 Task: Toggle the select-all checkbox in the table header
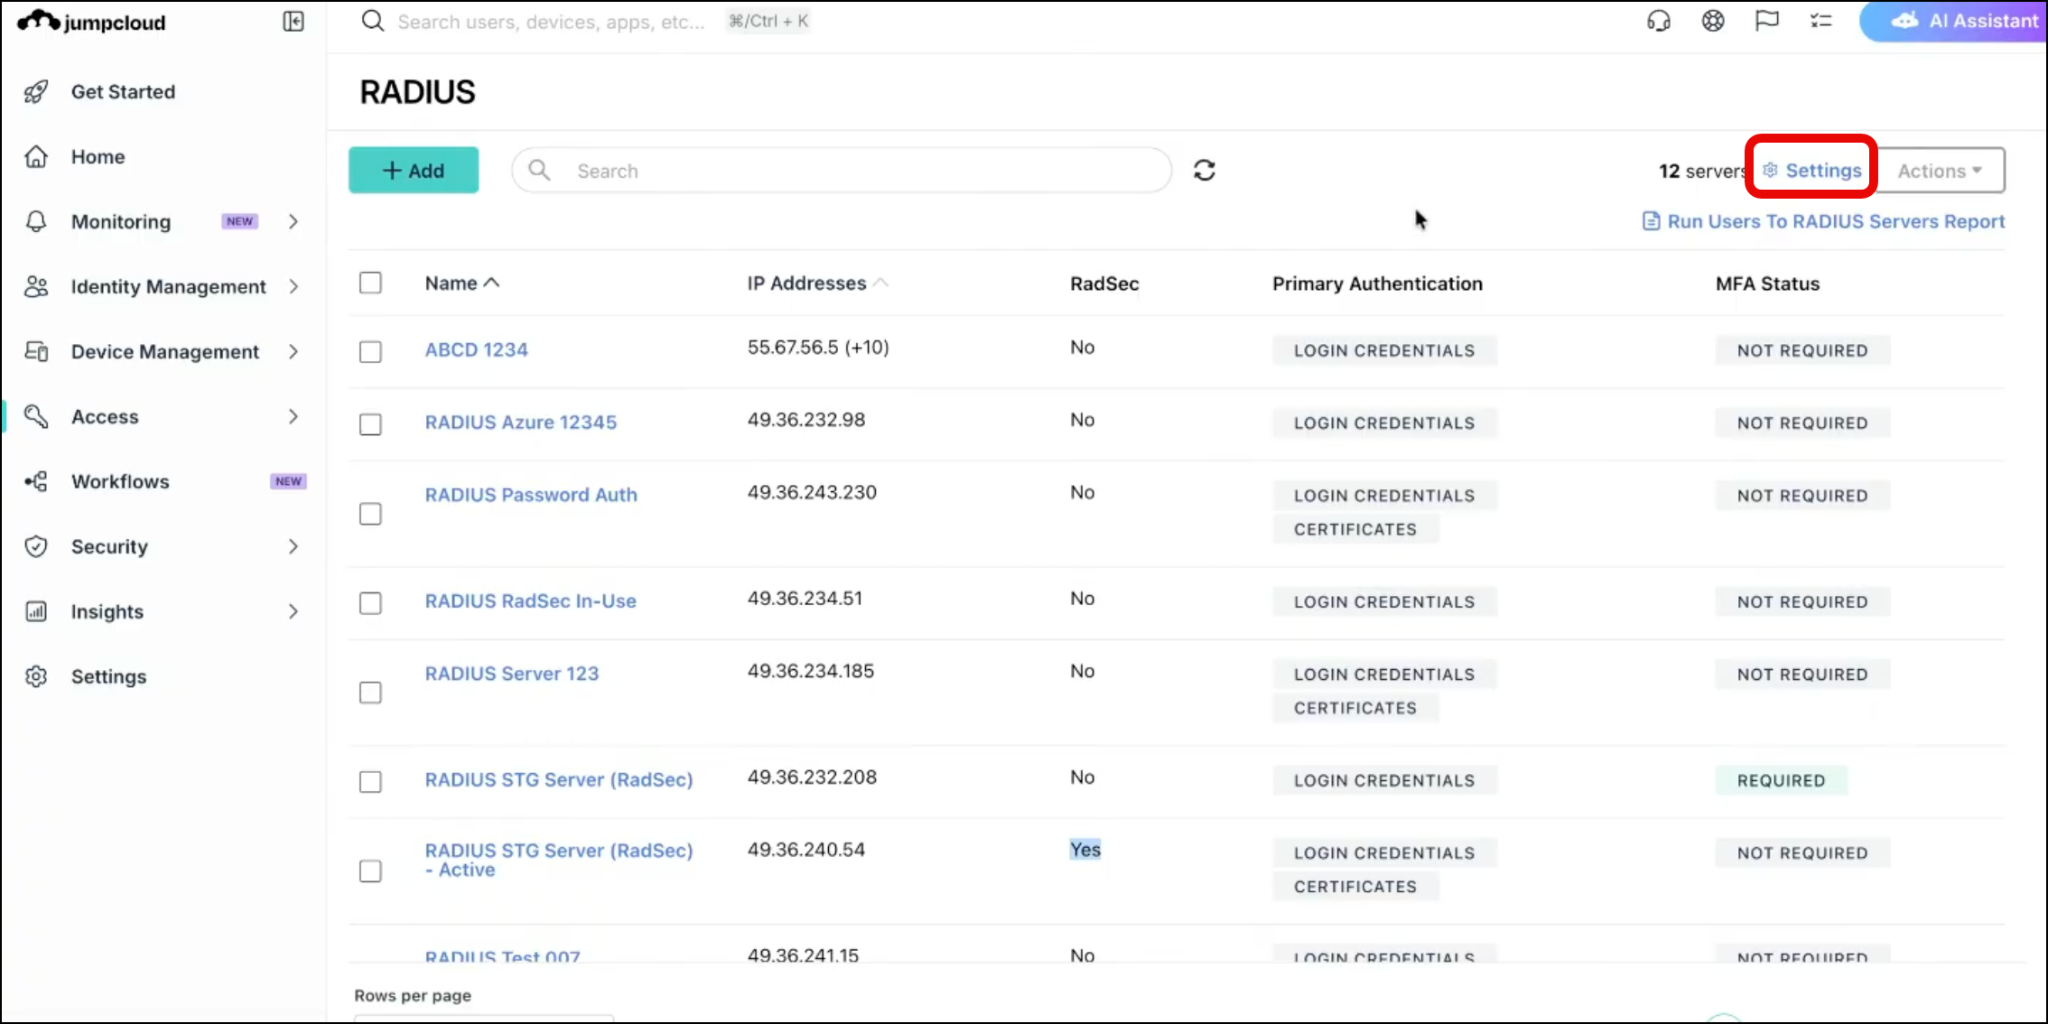[x=370, y=283]
